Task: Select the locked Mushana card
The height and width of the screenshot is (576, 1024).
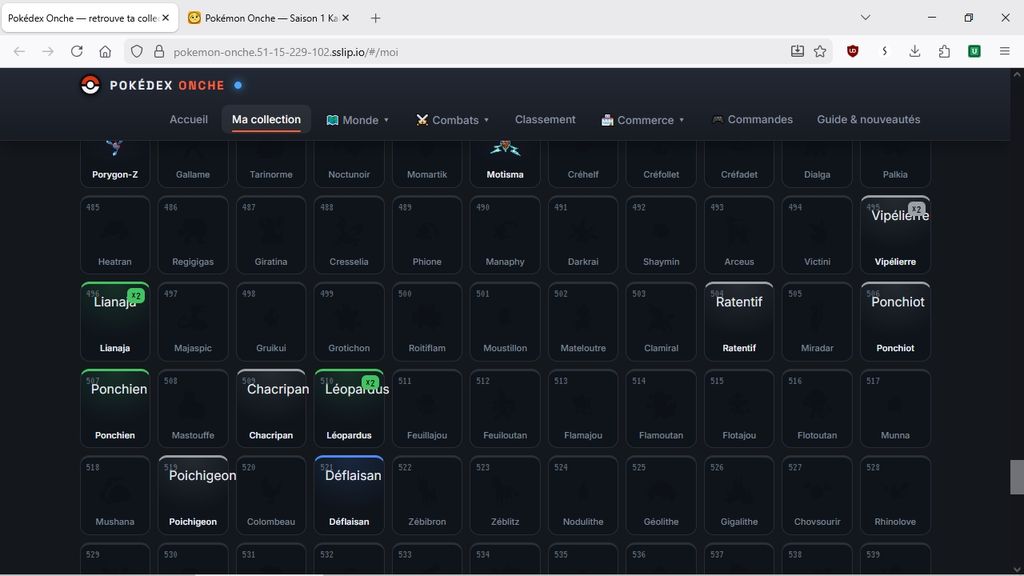Action: 115,495
